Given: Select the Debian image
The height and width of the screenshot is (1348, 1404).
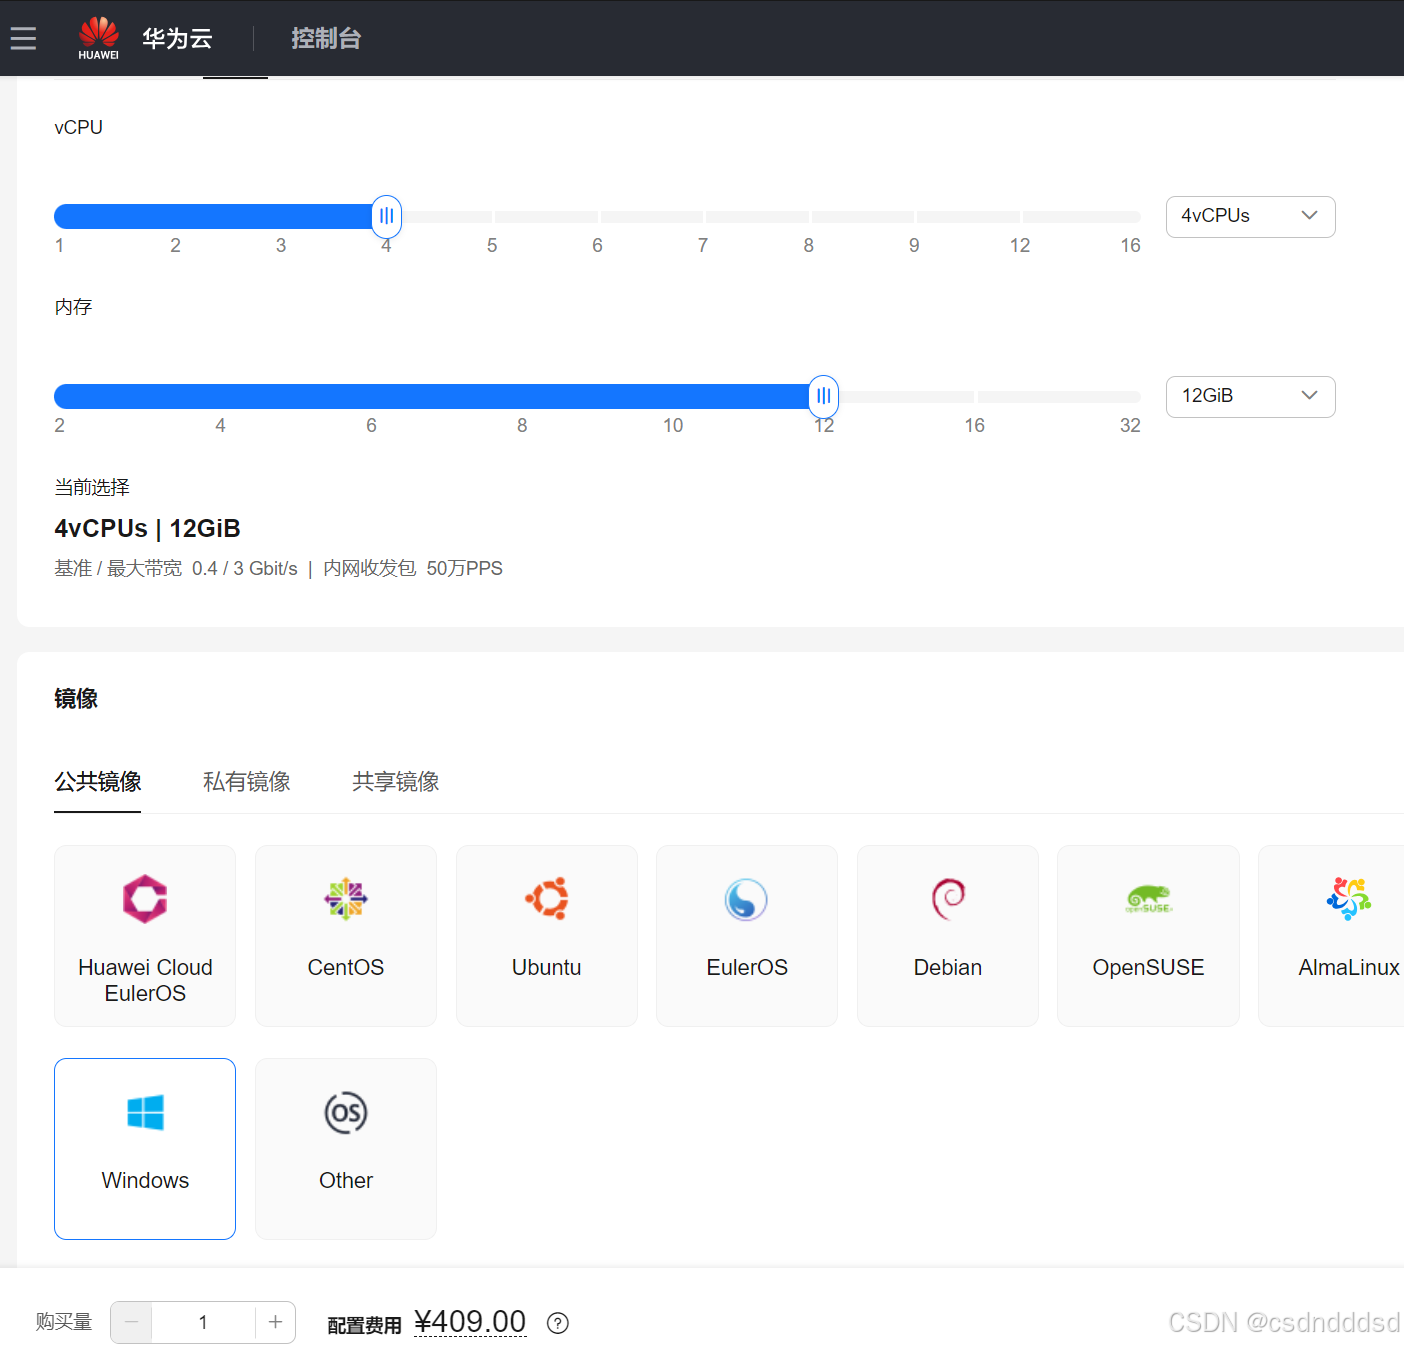Looking at the screenshot, I should click(948, 936).
